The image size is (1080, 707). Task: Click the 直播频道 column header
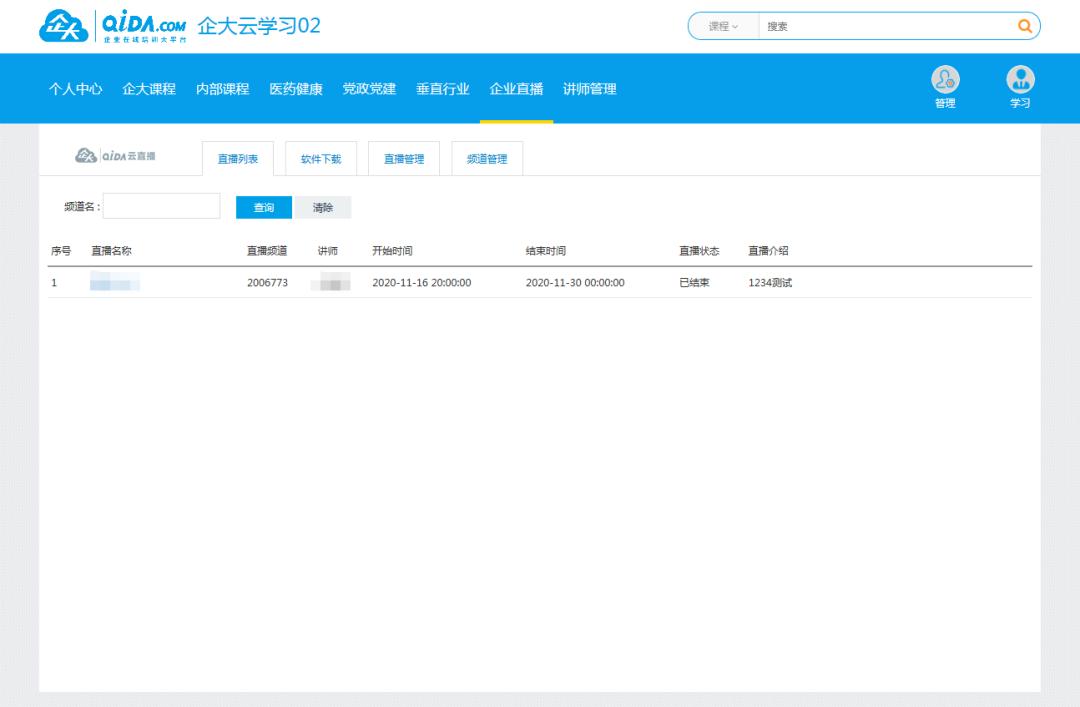pos(267,251)
